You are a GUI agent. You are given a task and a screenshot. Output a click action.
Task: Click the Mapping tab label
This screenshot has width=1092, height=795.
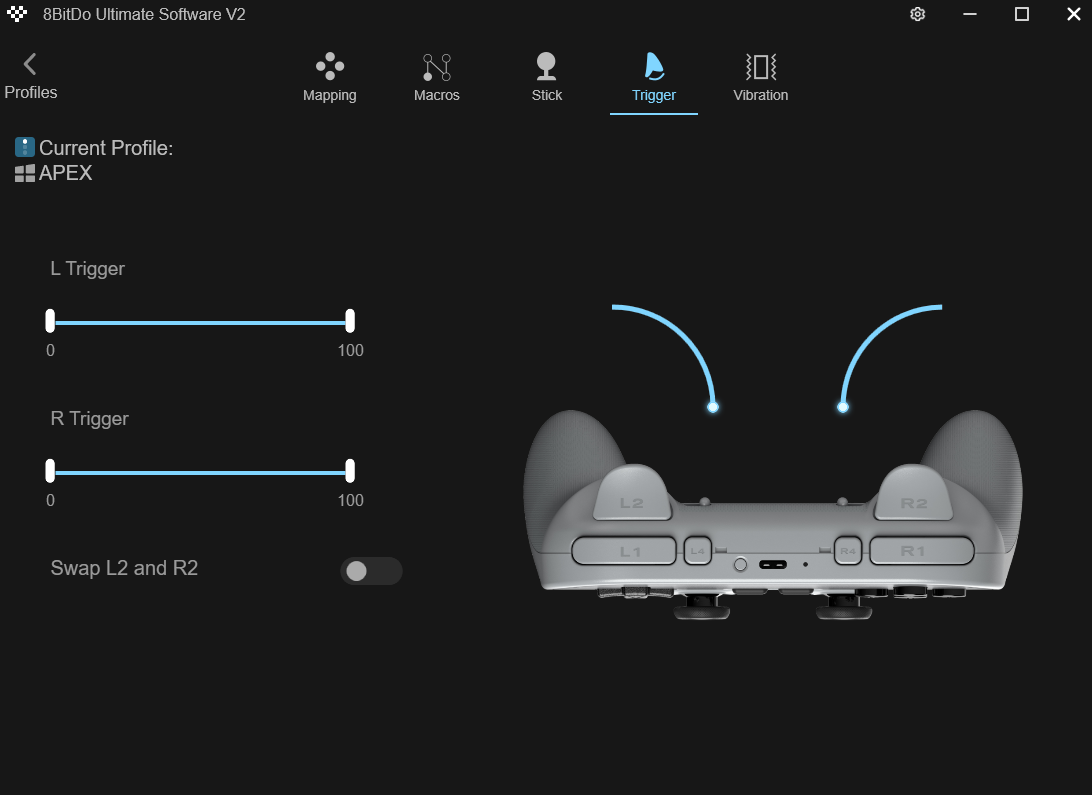tap(329, 95)
